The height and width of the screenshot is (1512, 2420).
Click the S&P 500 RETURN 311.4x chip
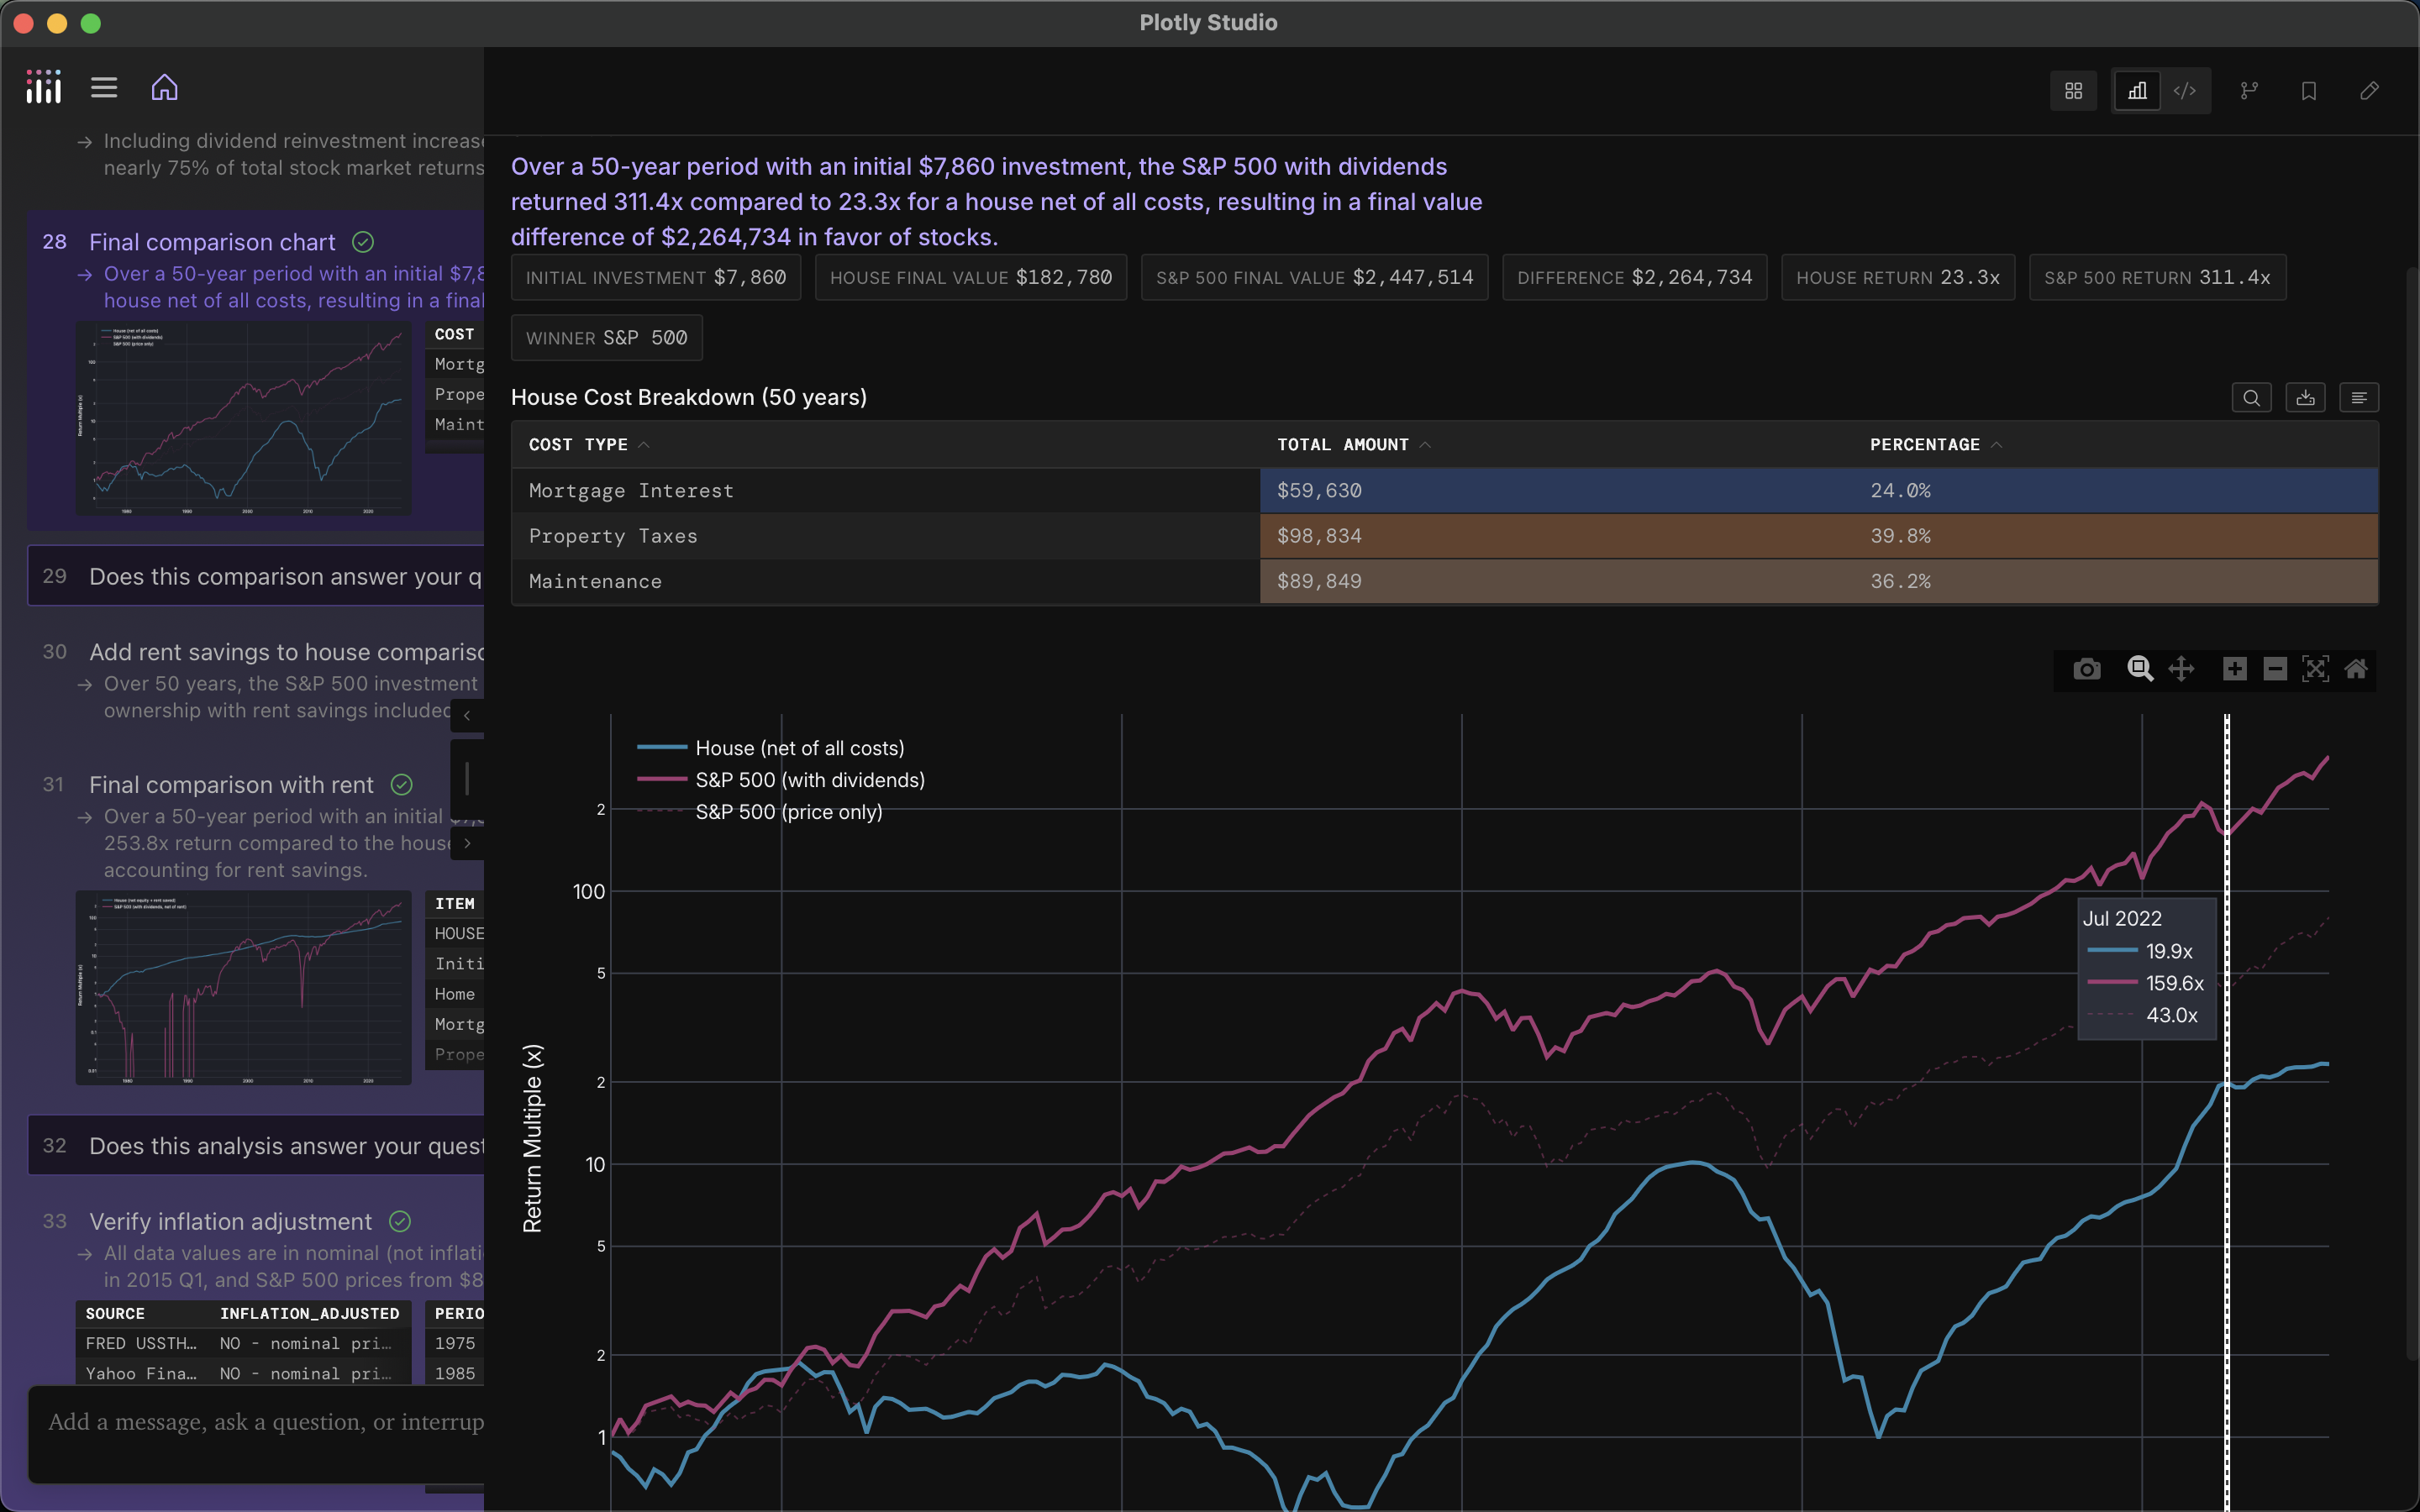pyautogui.click(x=2158, y=277)
